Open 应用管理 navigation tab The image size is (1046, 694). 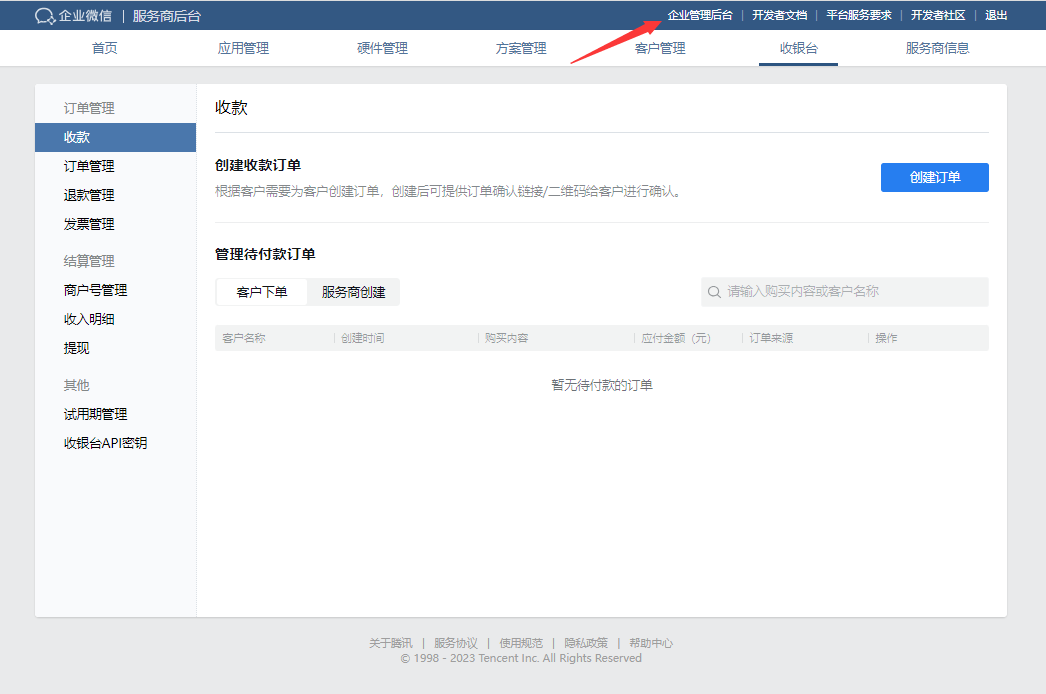coord(243,48)
